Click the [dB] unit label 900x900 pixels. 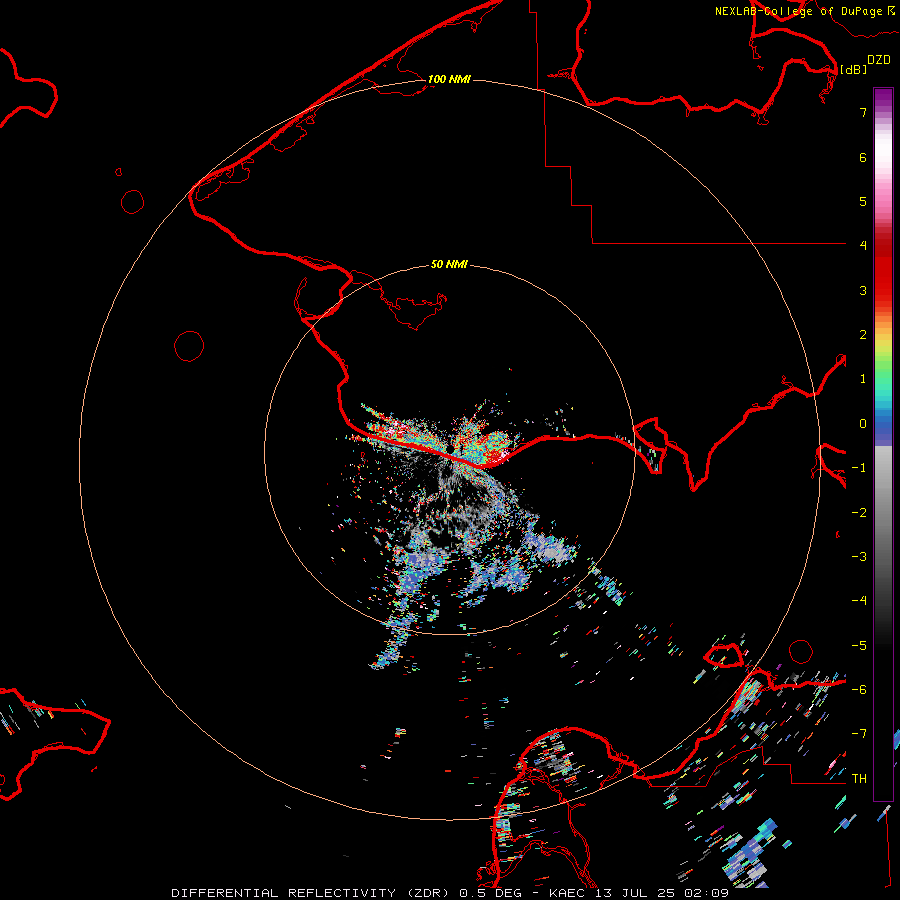click(x=854, y=69)
